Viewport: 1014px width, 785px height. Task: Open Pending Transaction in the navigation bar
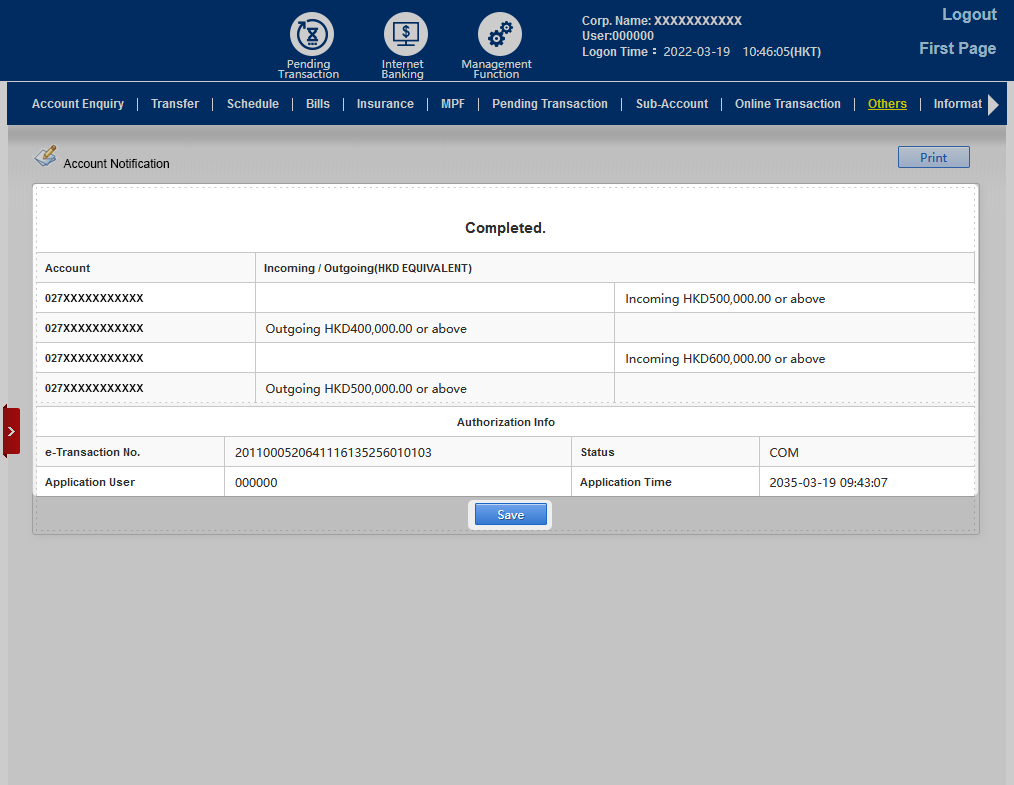pos(550,104)
